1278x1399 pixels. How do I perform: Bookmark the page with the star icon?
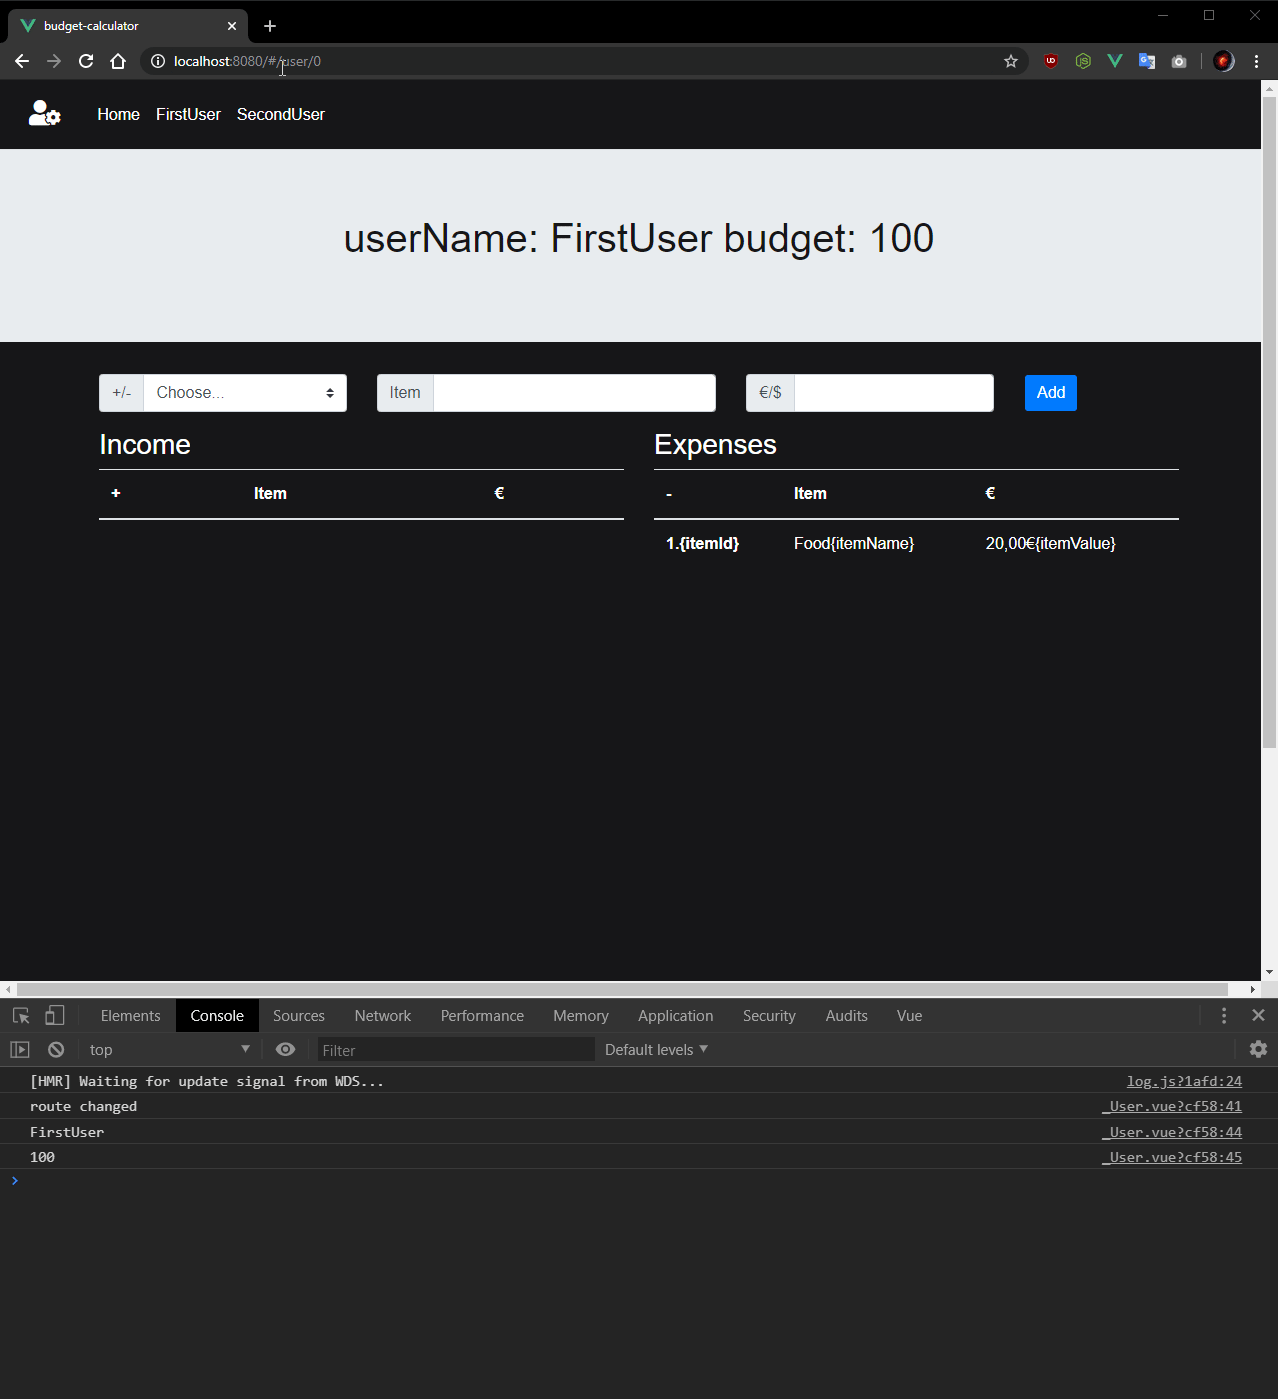pyautogui.click(x=1010, y=61)
